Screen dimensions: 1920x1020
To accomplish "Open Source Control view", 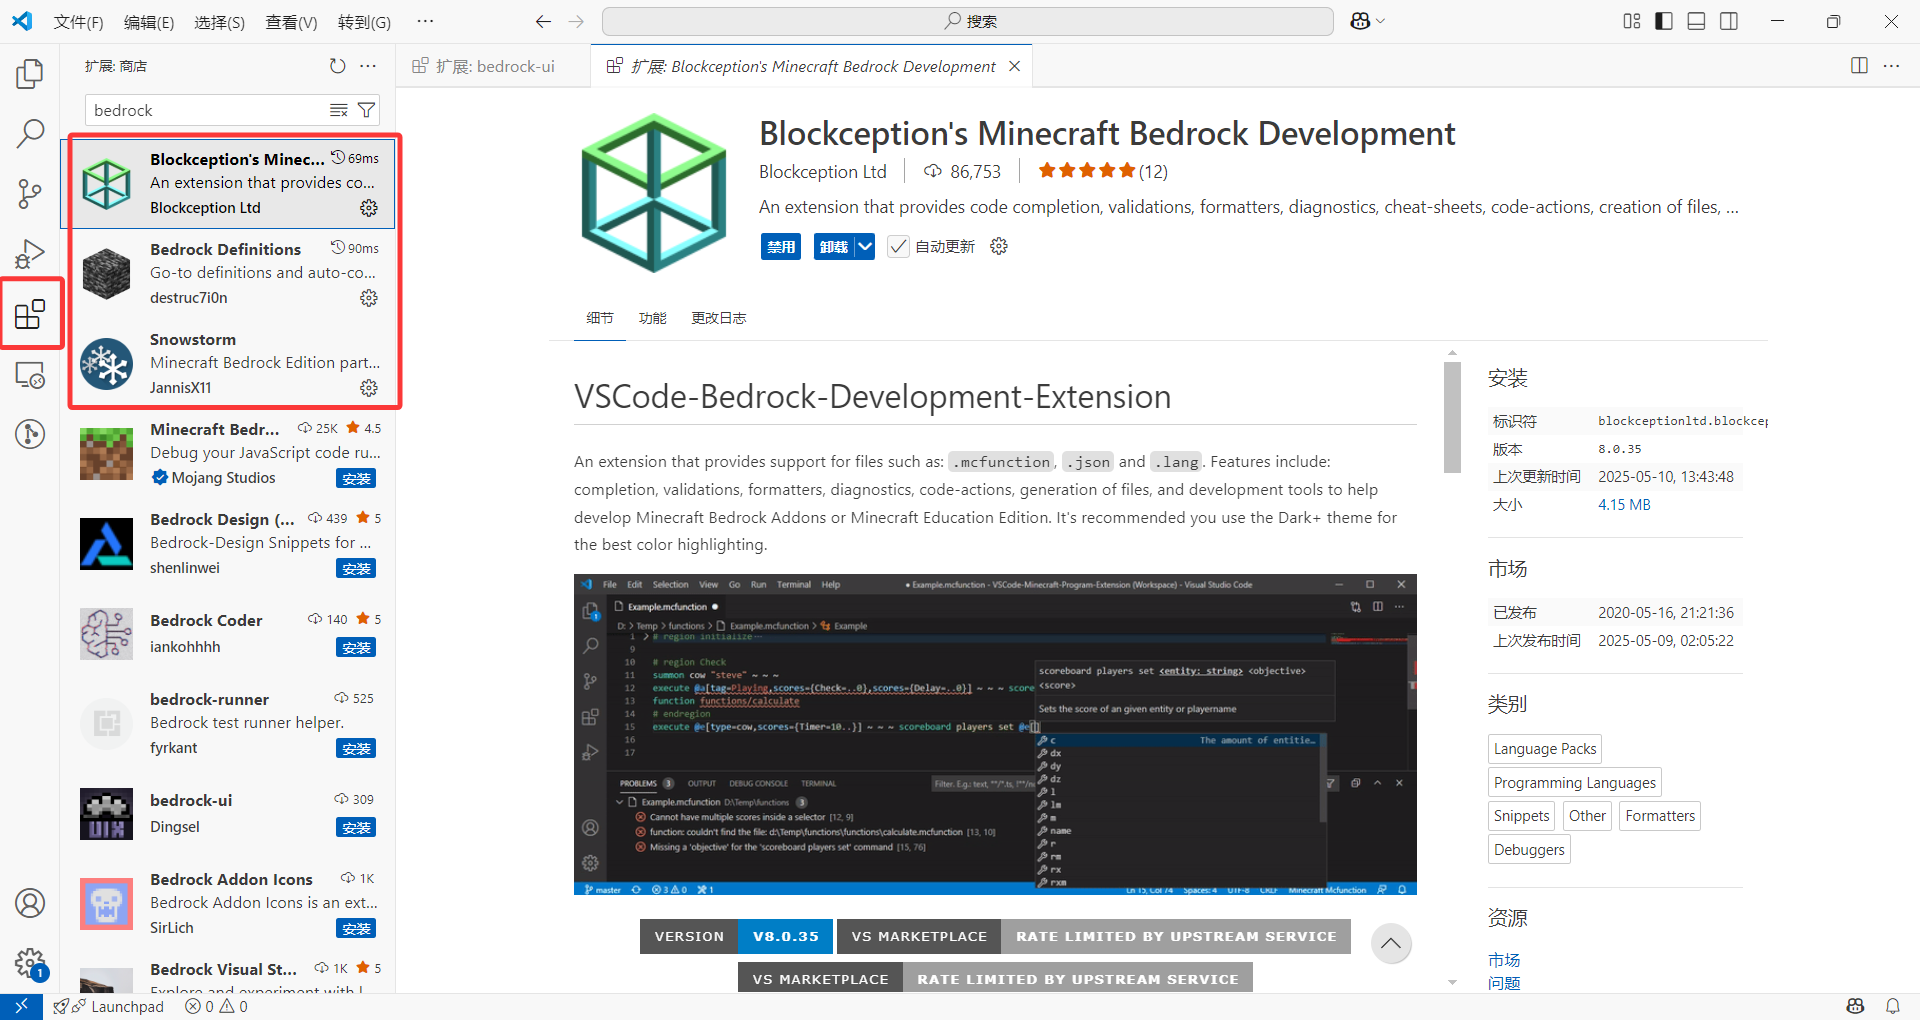I will 30,193.
